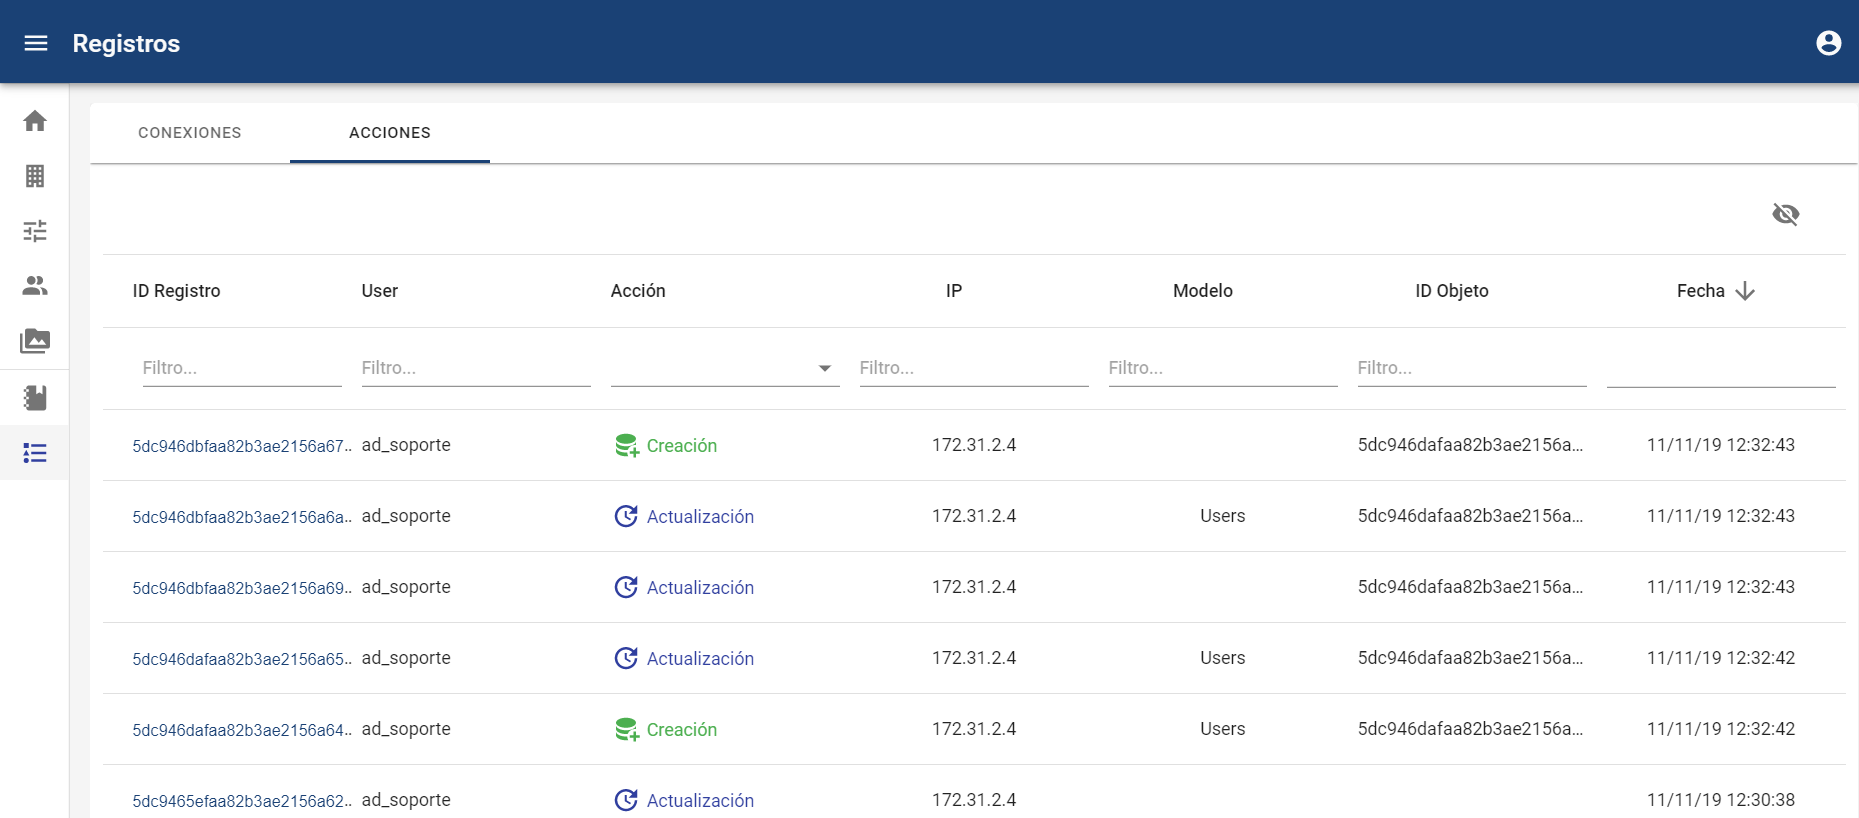Screen dimensions: 1859x818
Task: Open the settings sliders sidebar icon
Action: tap(35, 231)
